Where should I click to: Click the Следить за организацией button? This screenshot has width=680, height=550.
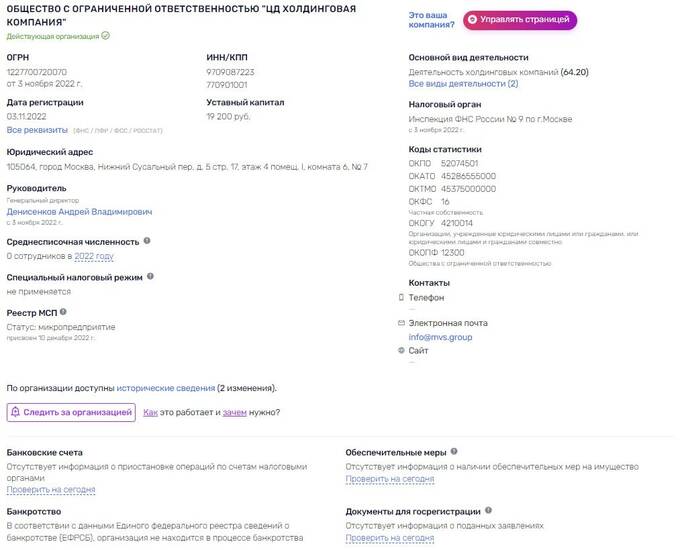tap(71, 412)
